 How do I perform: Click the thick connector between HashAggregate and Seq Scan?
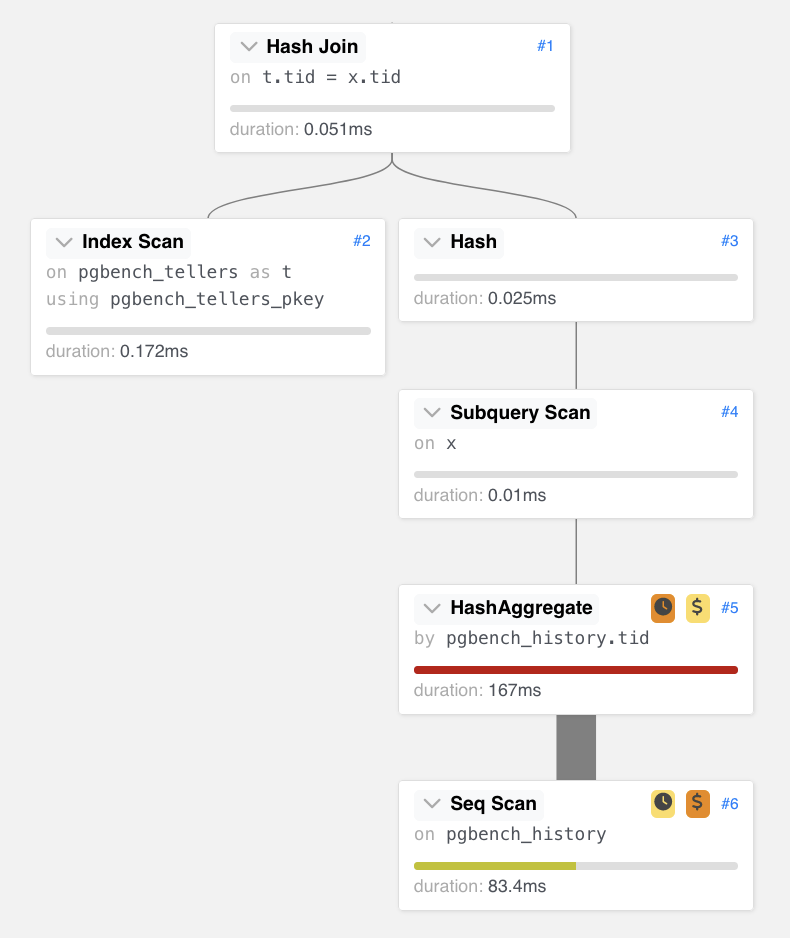tap(576, 747)
